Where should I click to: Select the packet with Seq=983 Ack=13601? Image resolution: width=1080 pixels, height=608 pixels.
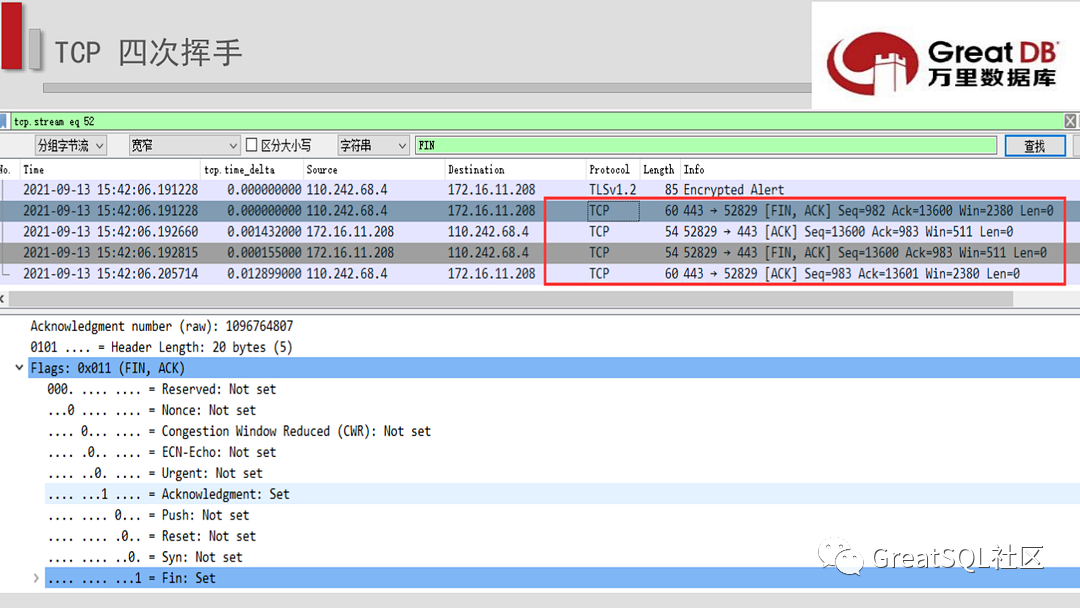[x=540, y=273]
